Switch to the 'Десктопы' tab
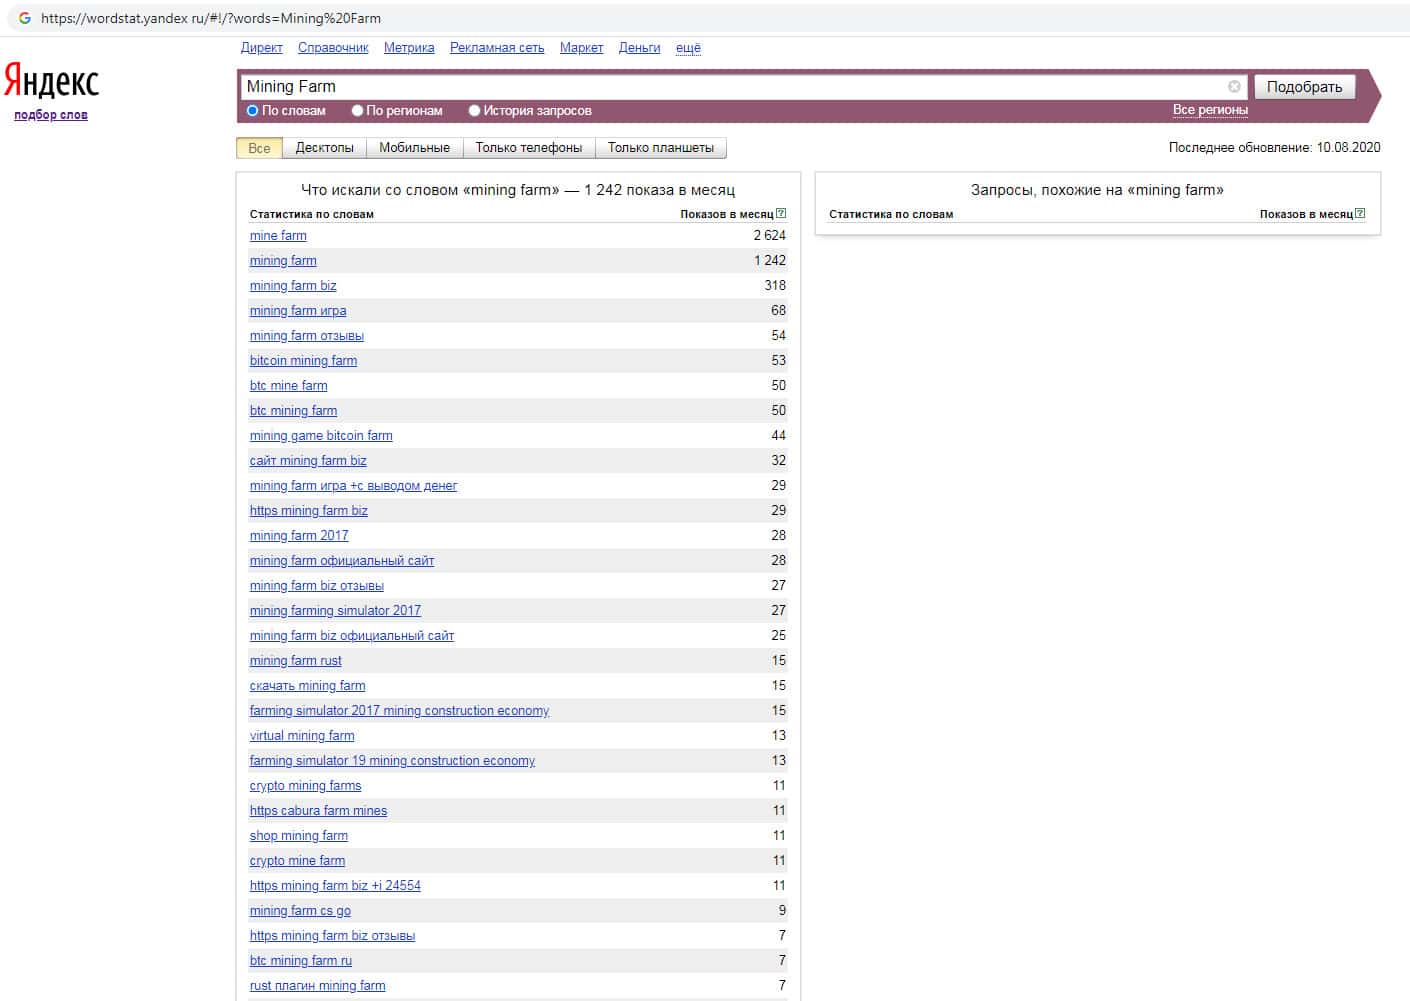Screen dimensions: 1410x1001 [324, 148]
